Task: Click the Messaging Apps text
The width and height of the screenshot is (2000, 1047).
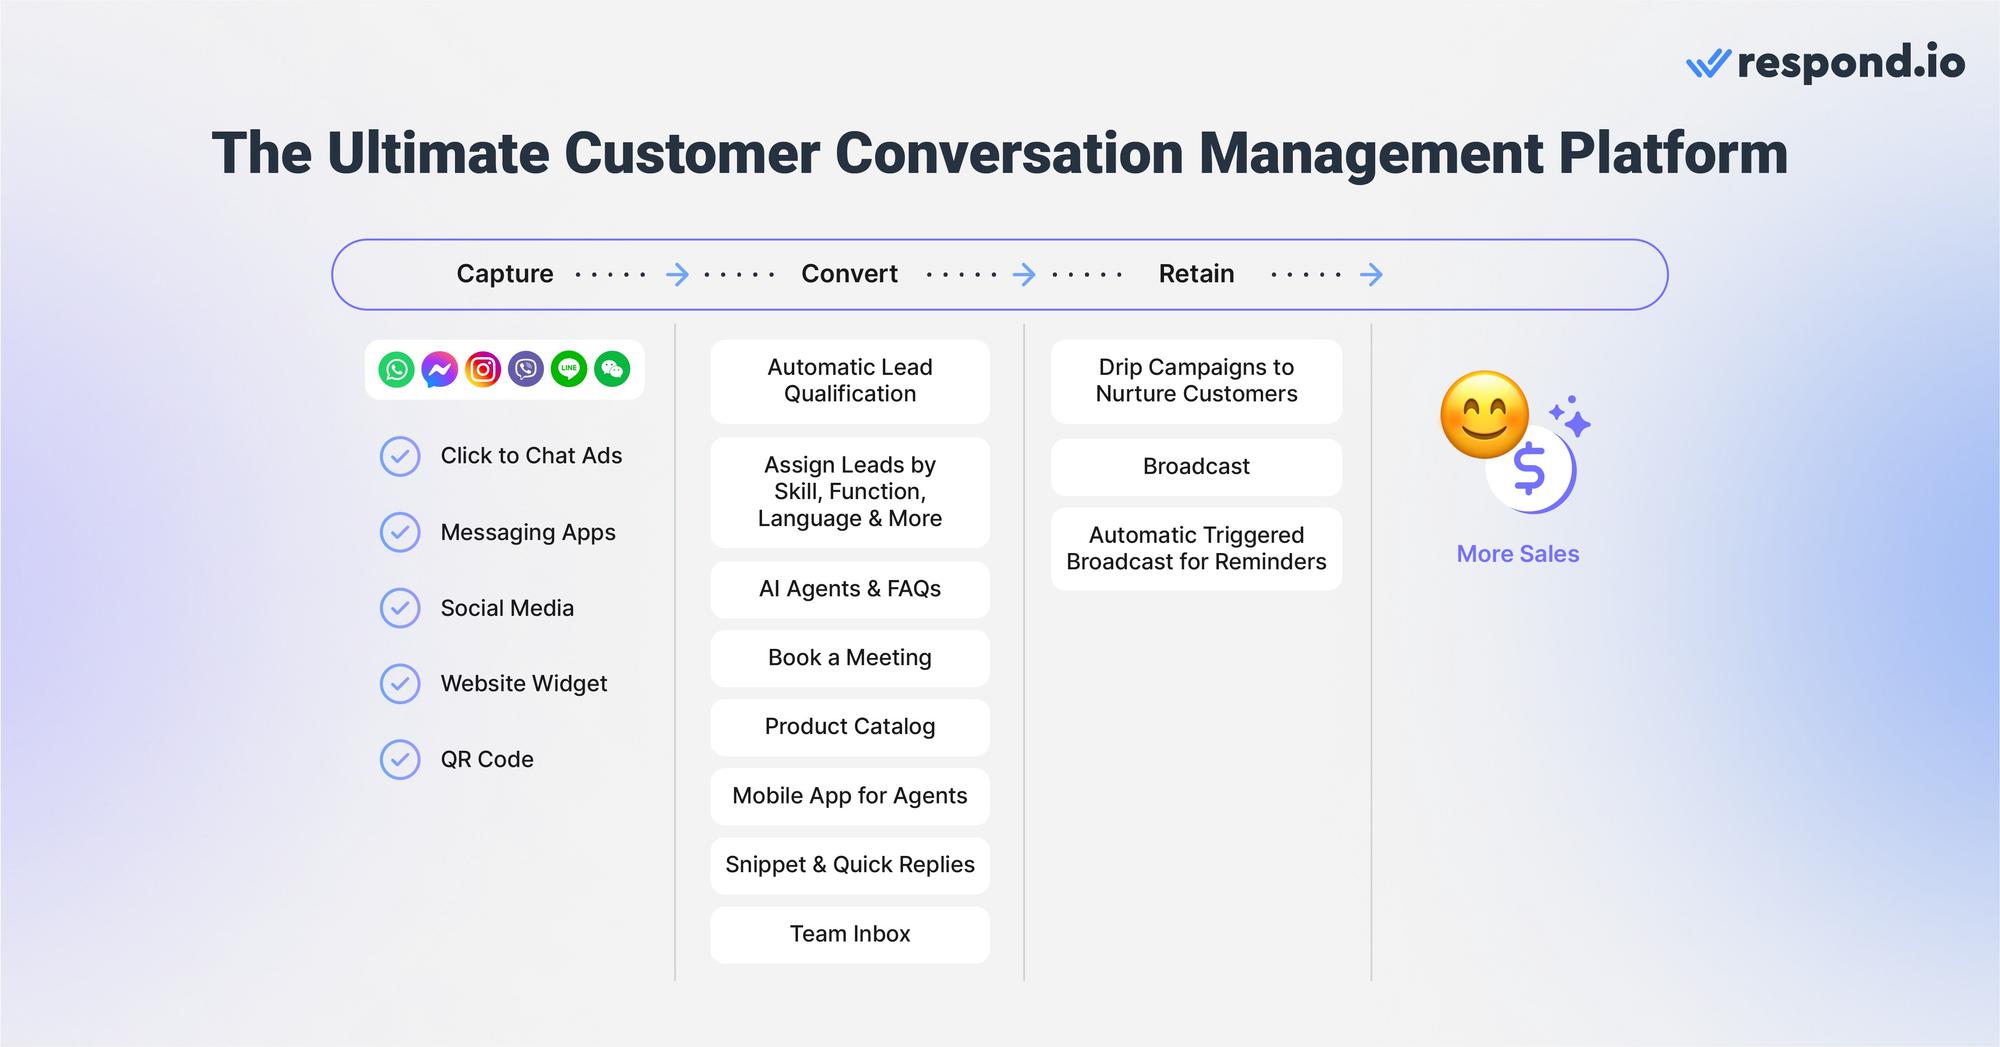Action: point(528,533)
